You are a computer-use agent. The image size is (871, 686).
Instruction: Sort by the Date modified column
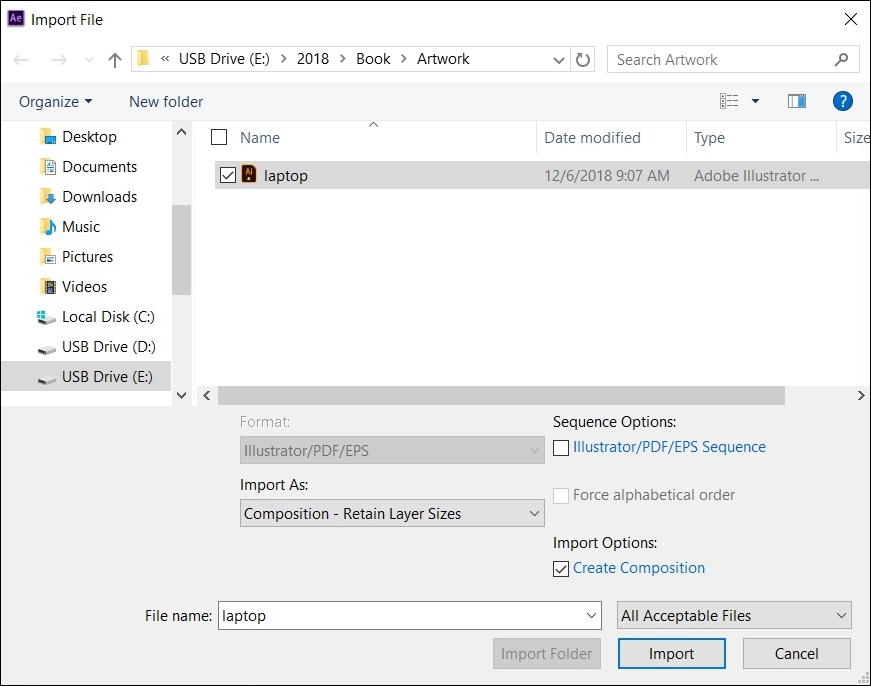pos(592,138)
